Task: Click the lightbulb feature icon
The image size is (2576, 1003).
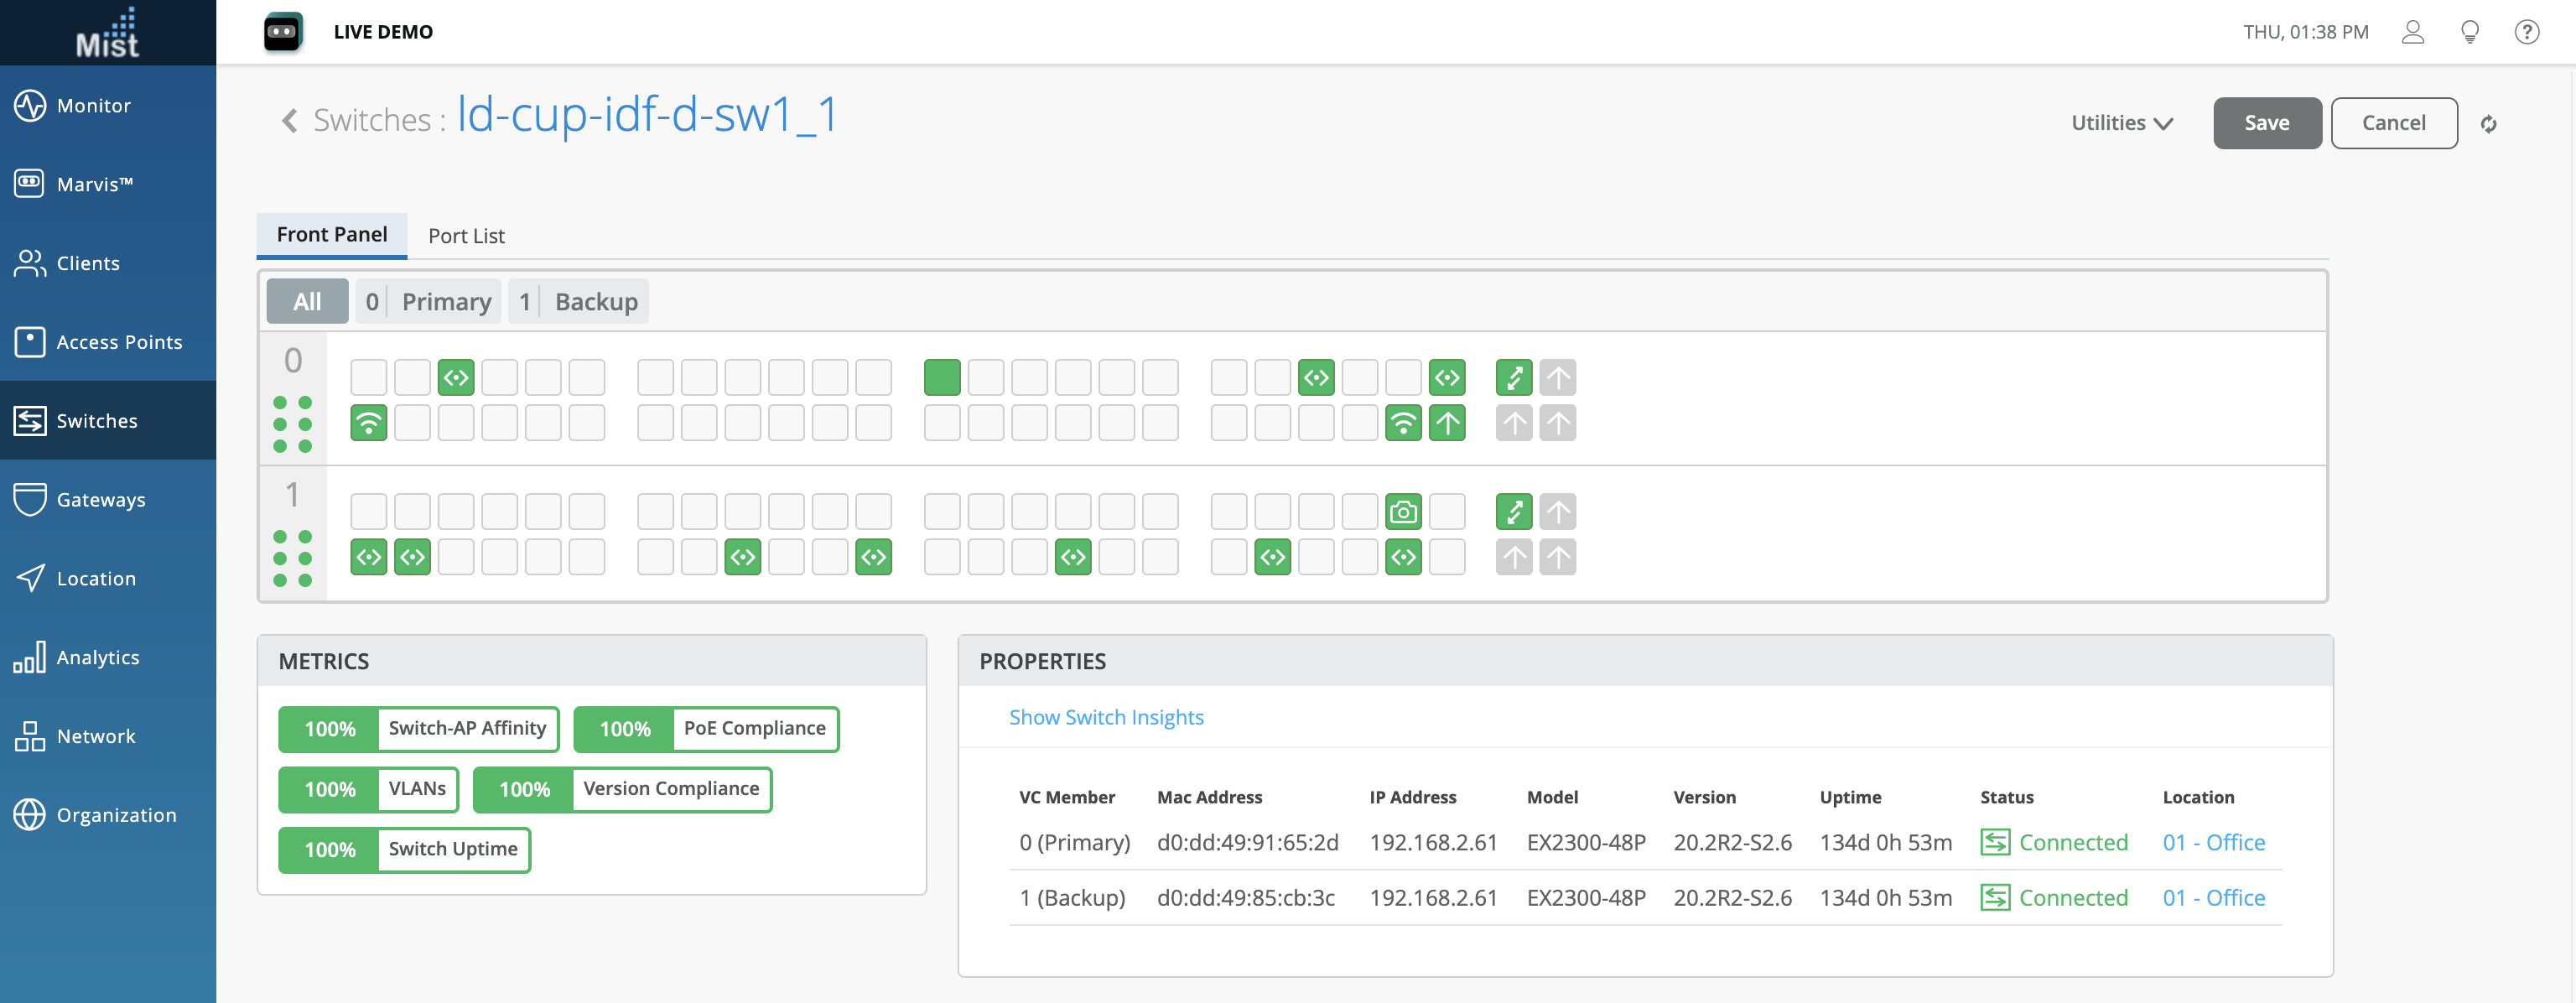Action: 2469,32
